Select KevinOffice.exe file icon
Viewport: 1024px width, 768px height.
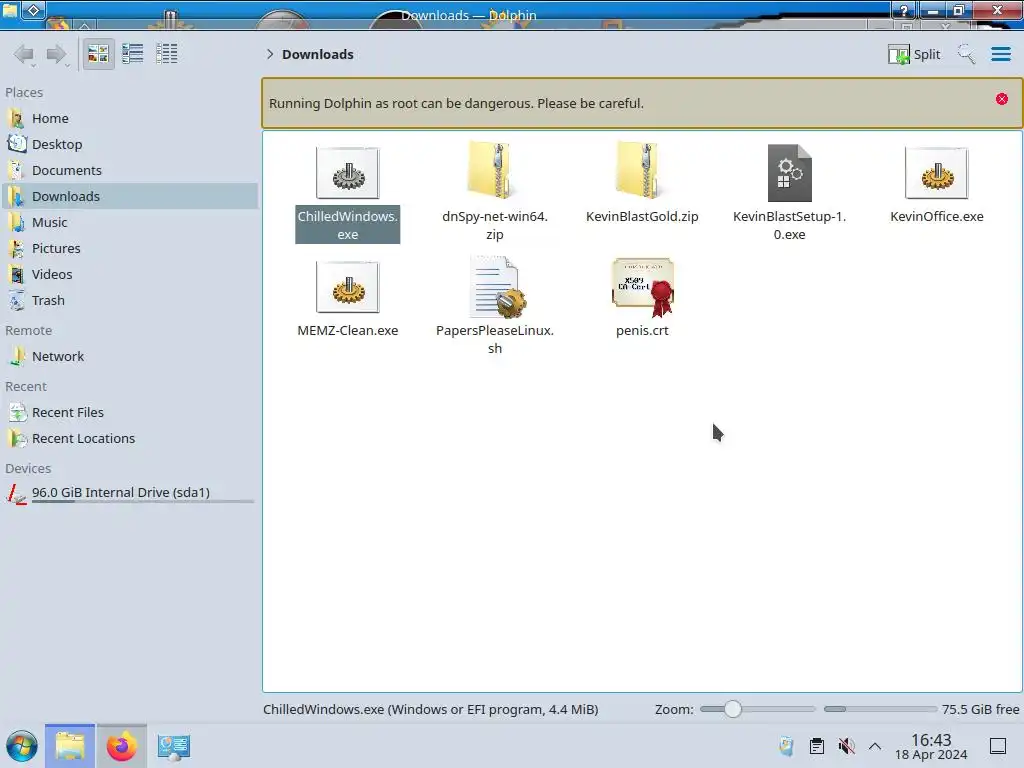pyautogui.click(x=936, y=173)
